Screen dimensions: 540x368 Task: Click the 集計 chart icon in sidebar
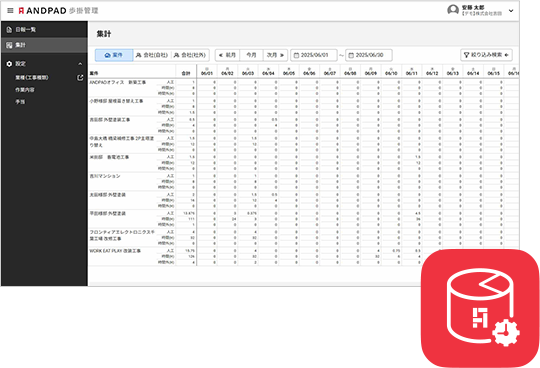coord(9,45)
